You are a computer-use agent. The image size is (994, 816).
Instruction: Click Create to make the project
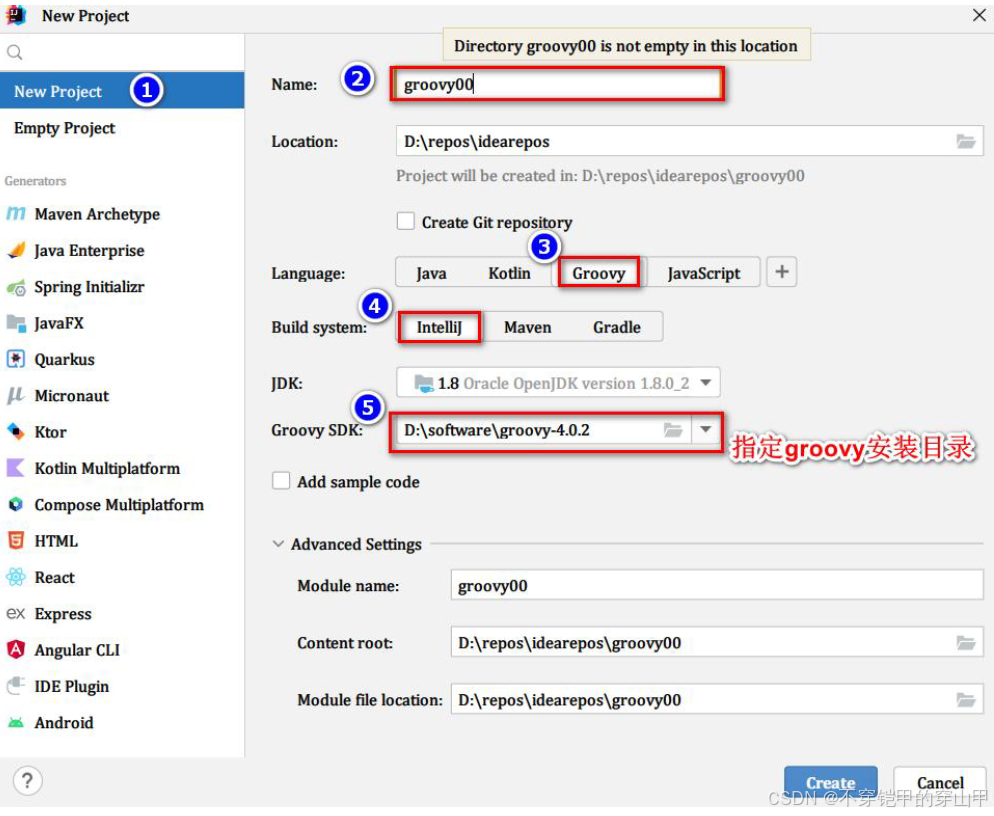[x=830, y=783]
